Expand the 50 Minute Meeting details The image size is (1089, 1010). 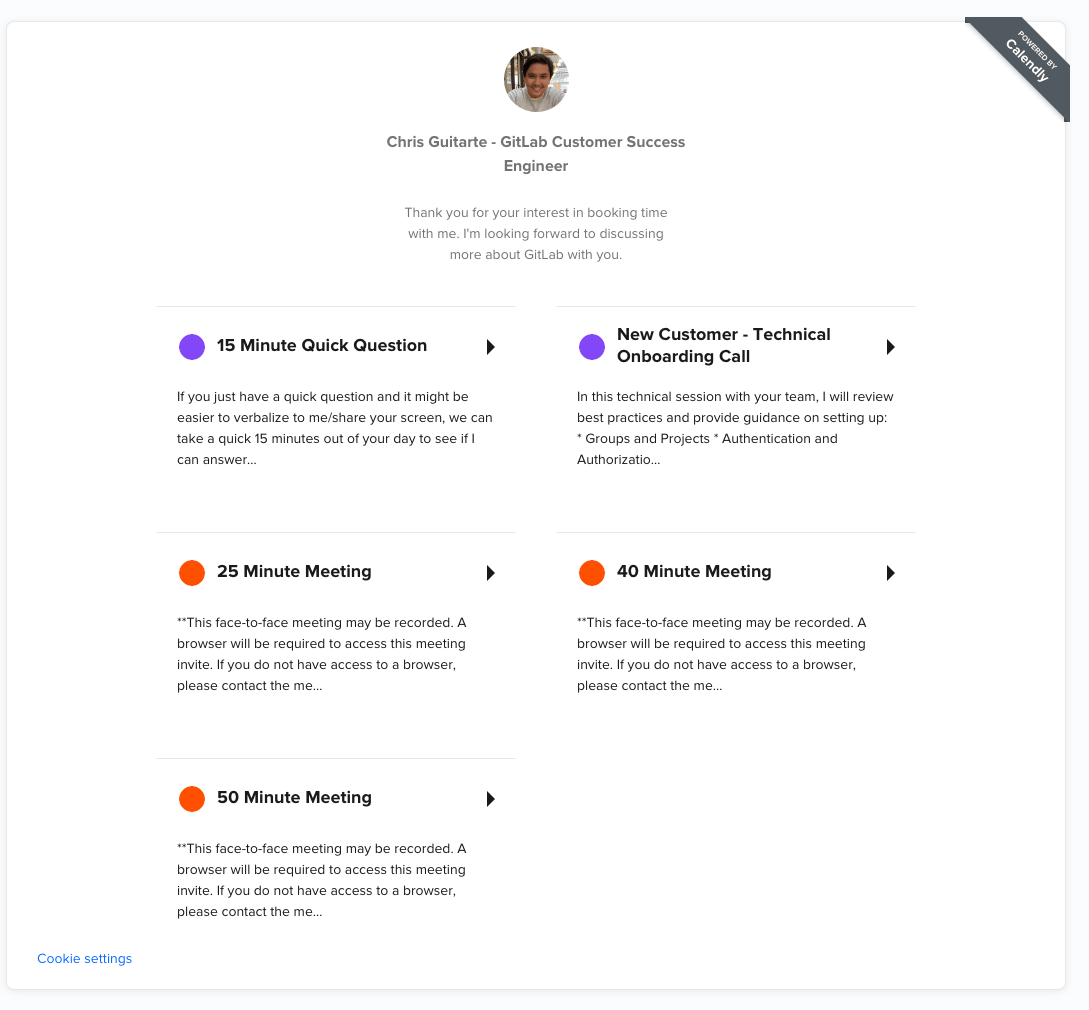[490, 799]
